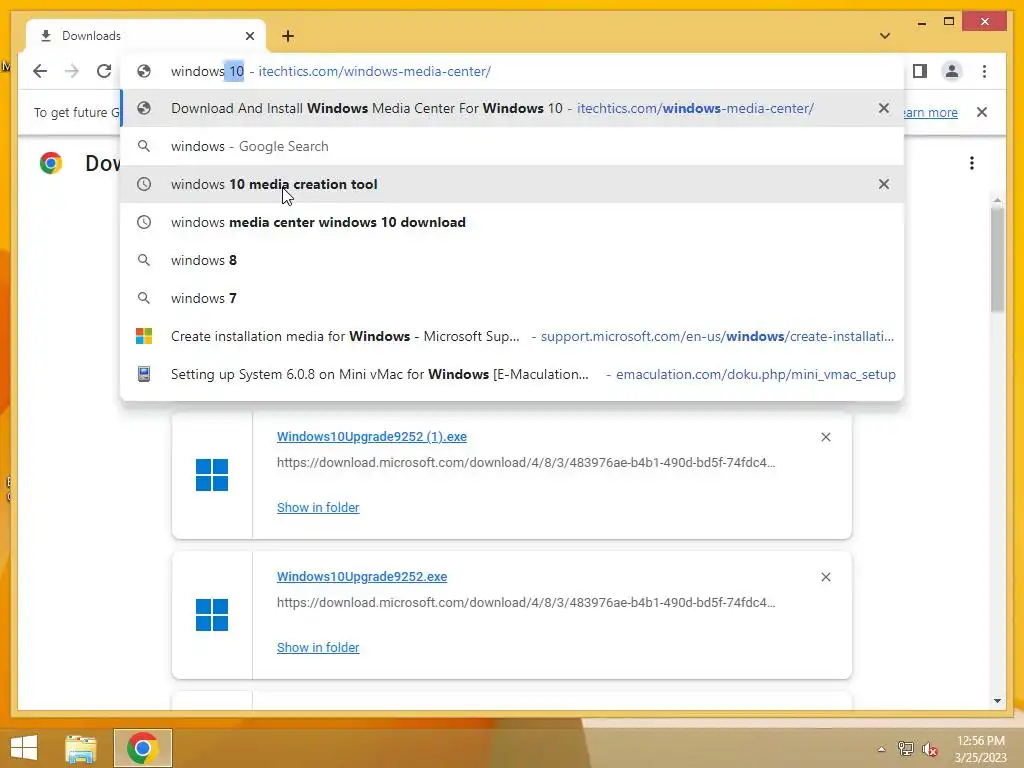
Task: Click the scrollbar up arrow
Action: [x=997, y=199]
